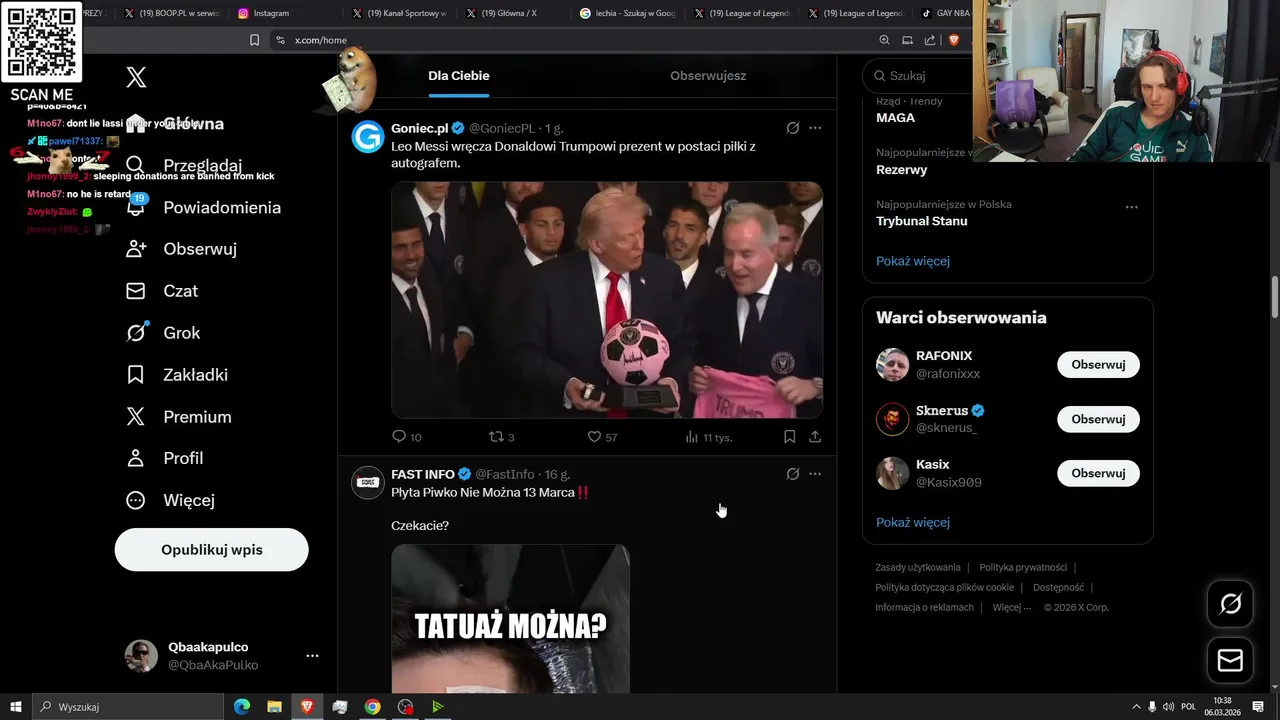
Task: Open Microsoft Edge from taskbar
Action: pyautogui.click(x=242, y=707)
